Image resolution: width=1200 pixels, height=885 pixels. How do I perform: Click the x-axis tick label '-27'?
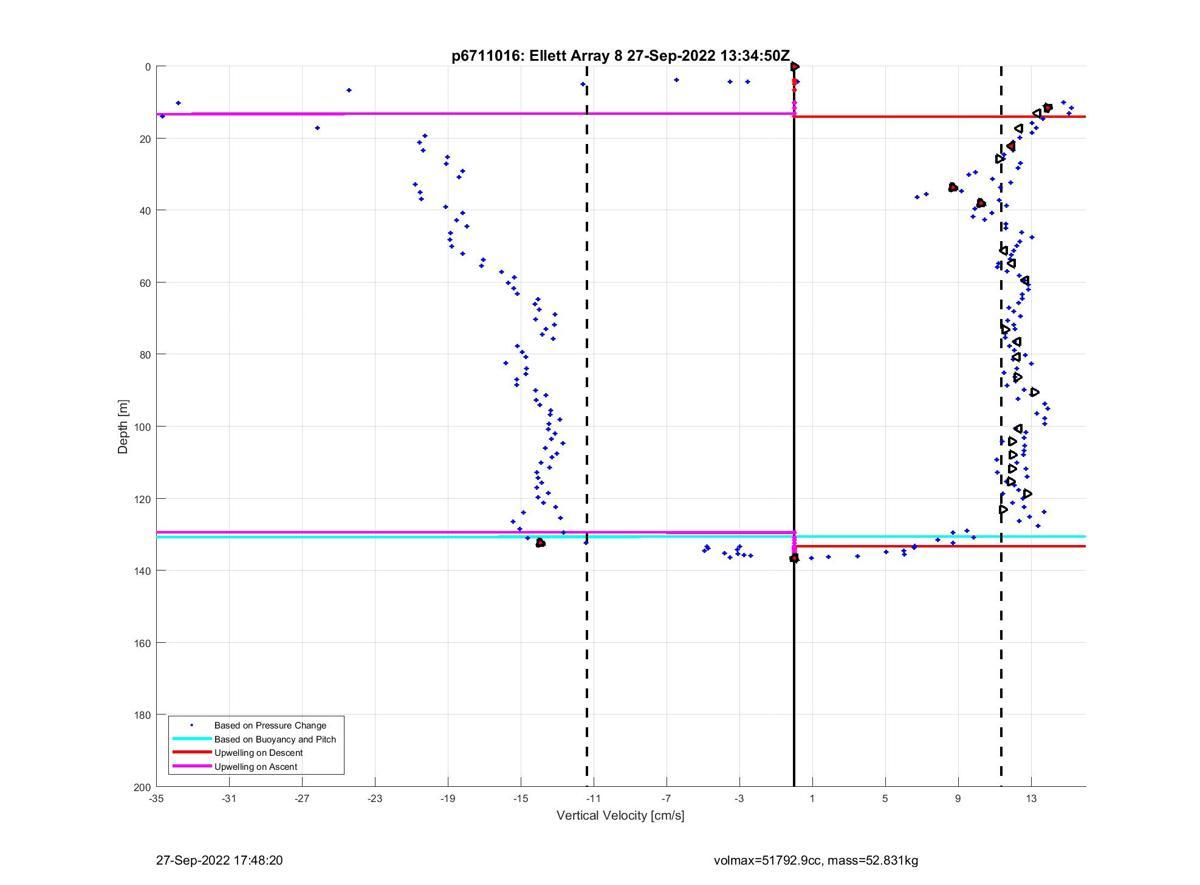click(x=302, y=799)
